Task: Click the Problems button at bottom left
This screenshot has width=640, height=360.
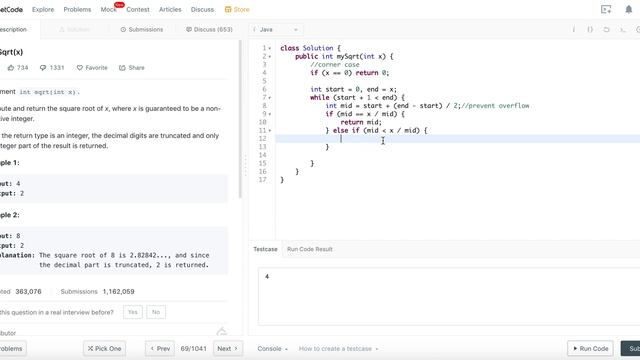Action: [12, 349]
